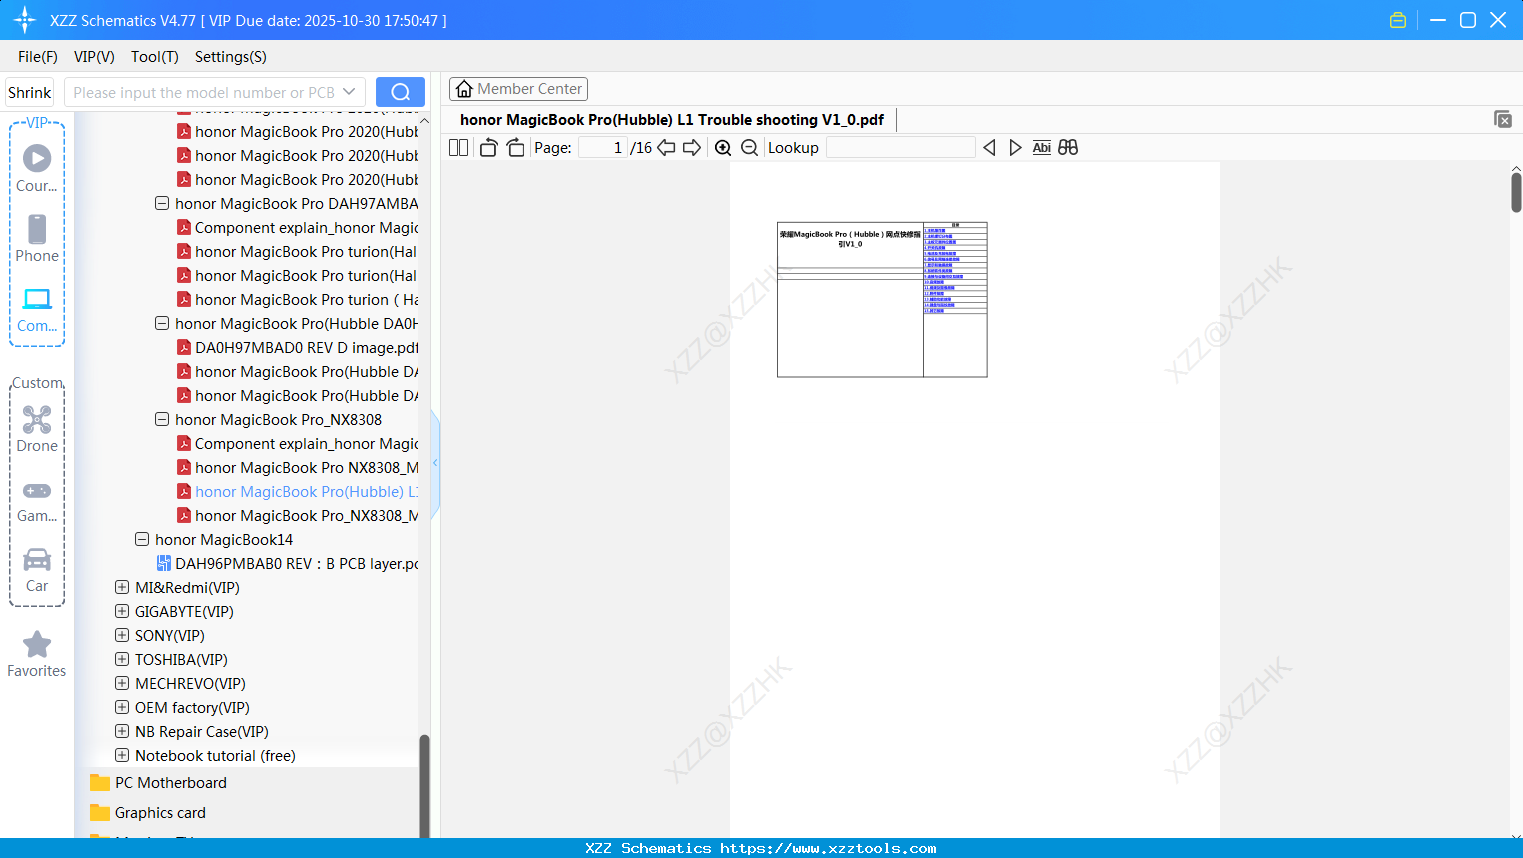The height and width of the screenshot is (858, 1523).
Task: Open the Phone category in the sidebar
Action: (x=37, y=239)
